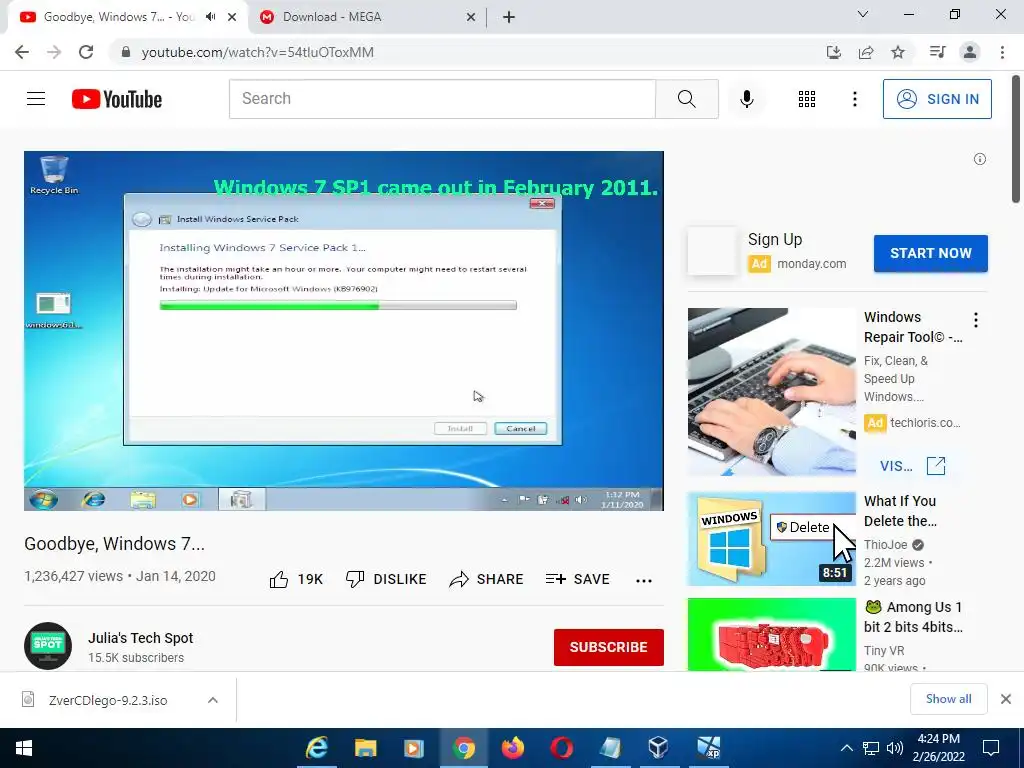This screenshot has height=768, width=1024.
Task: Open the Julia's Tech Spot channel name
Action: [x=140, y=638]
